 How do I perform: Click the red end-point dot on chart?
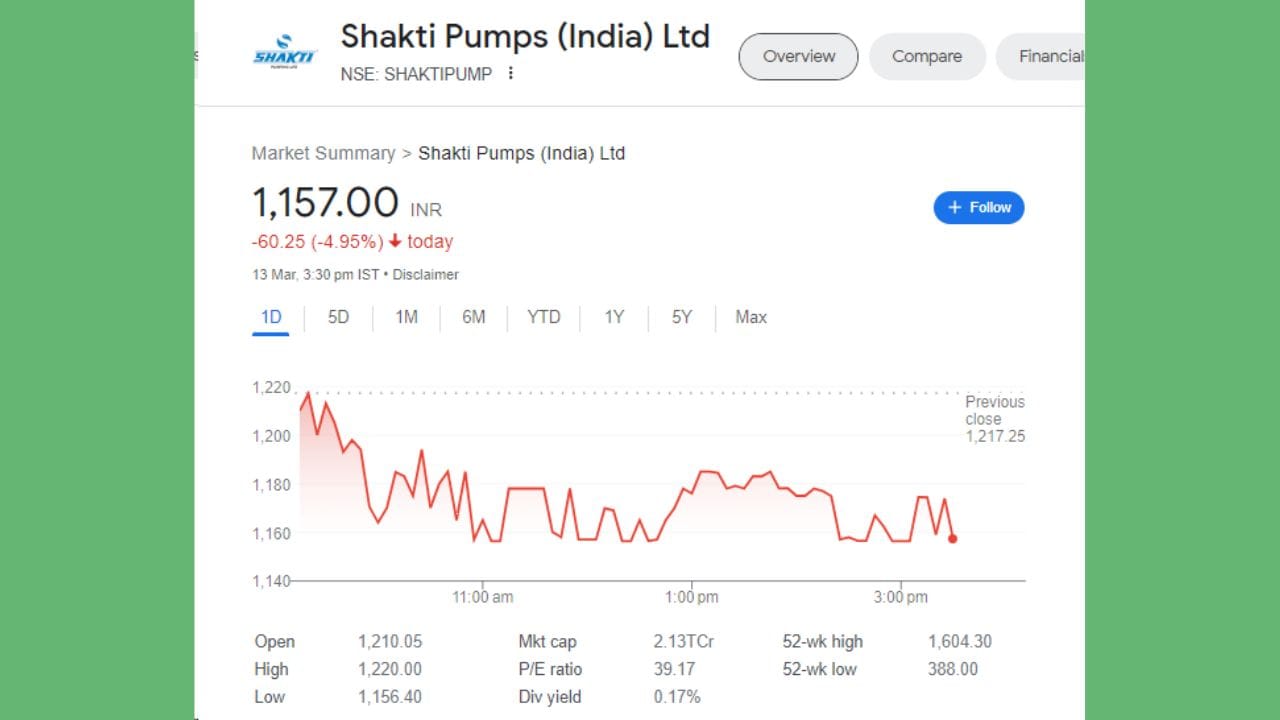click(x=952, y=538)
